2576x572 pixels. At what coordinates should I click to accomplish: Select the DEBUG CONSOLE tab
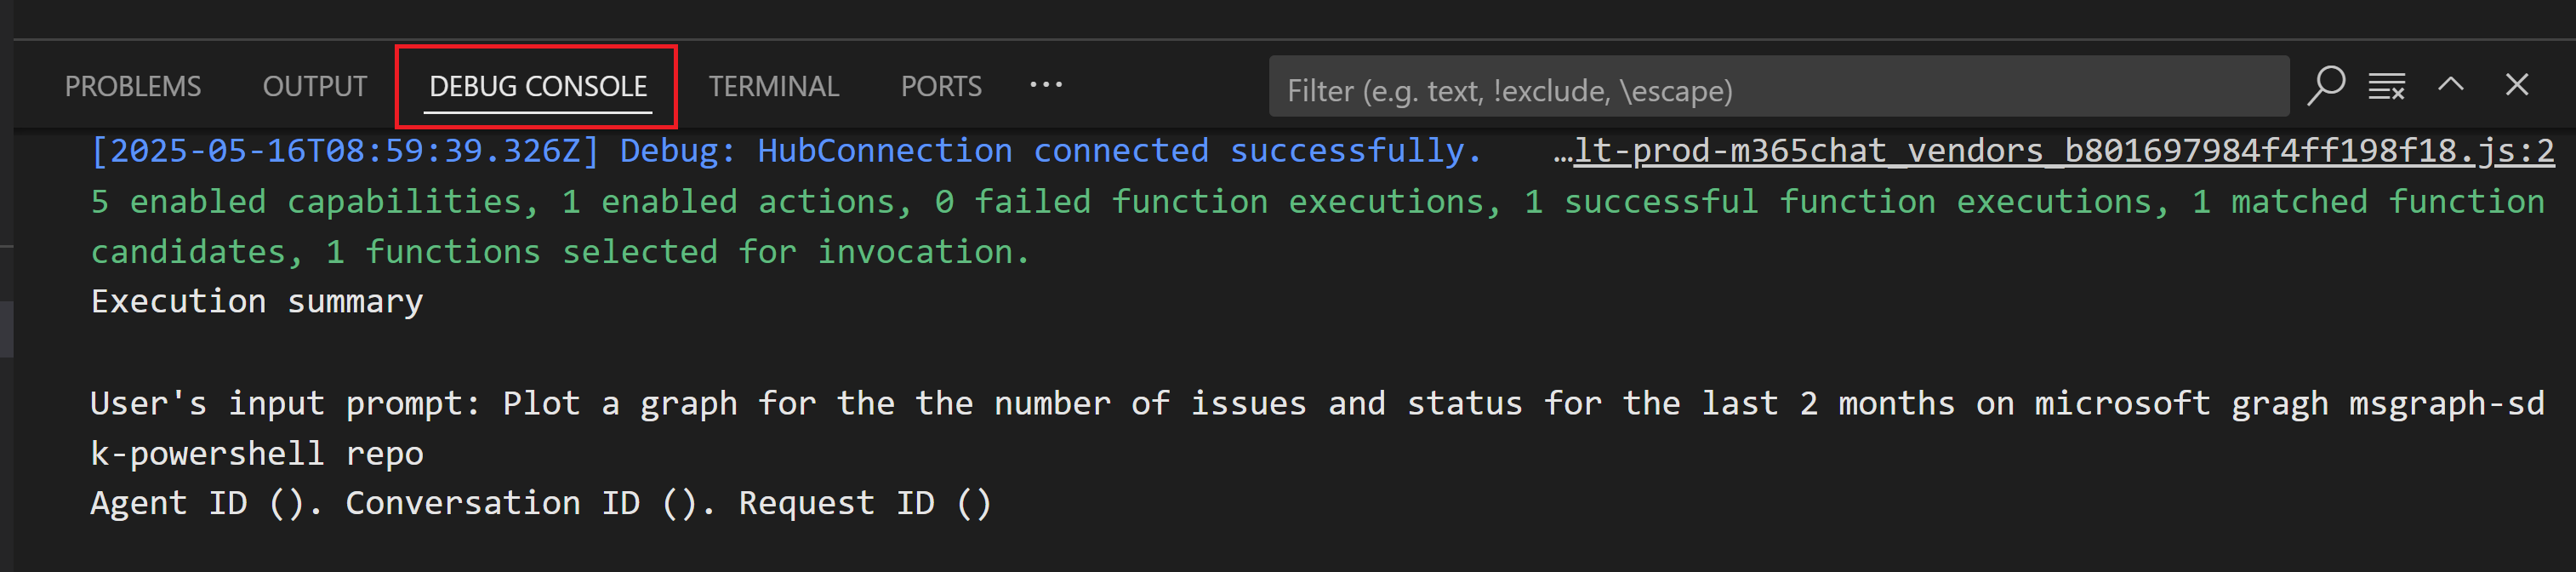(x=538, y=87)
